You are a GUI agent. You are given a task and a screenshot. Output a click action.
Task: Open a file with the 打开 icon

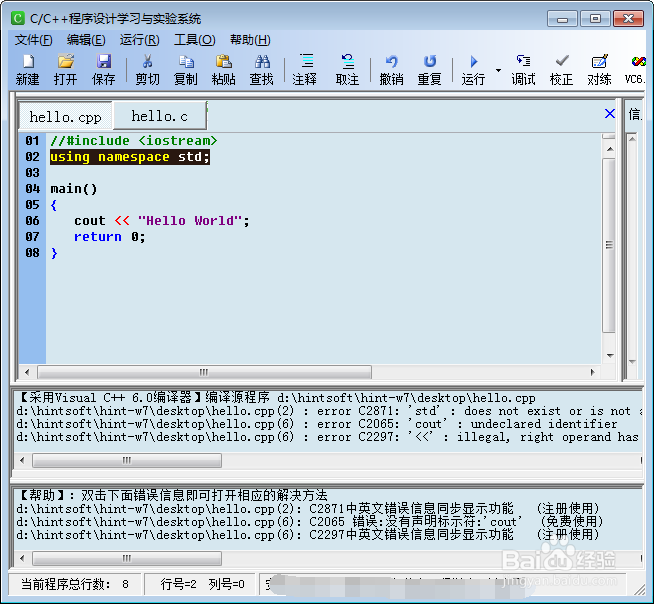[x=65, y=70]
